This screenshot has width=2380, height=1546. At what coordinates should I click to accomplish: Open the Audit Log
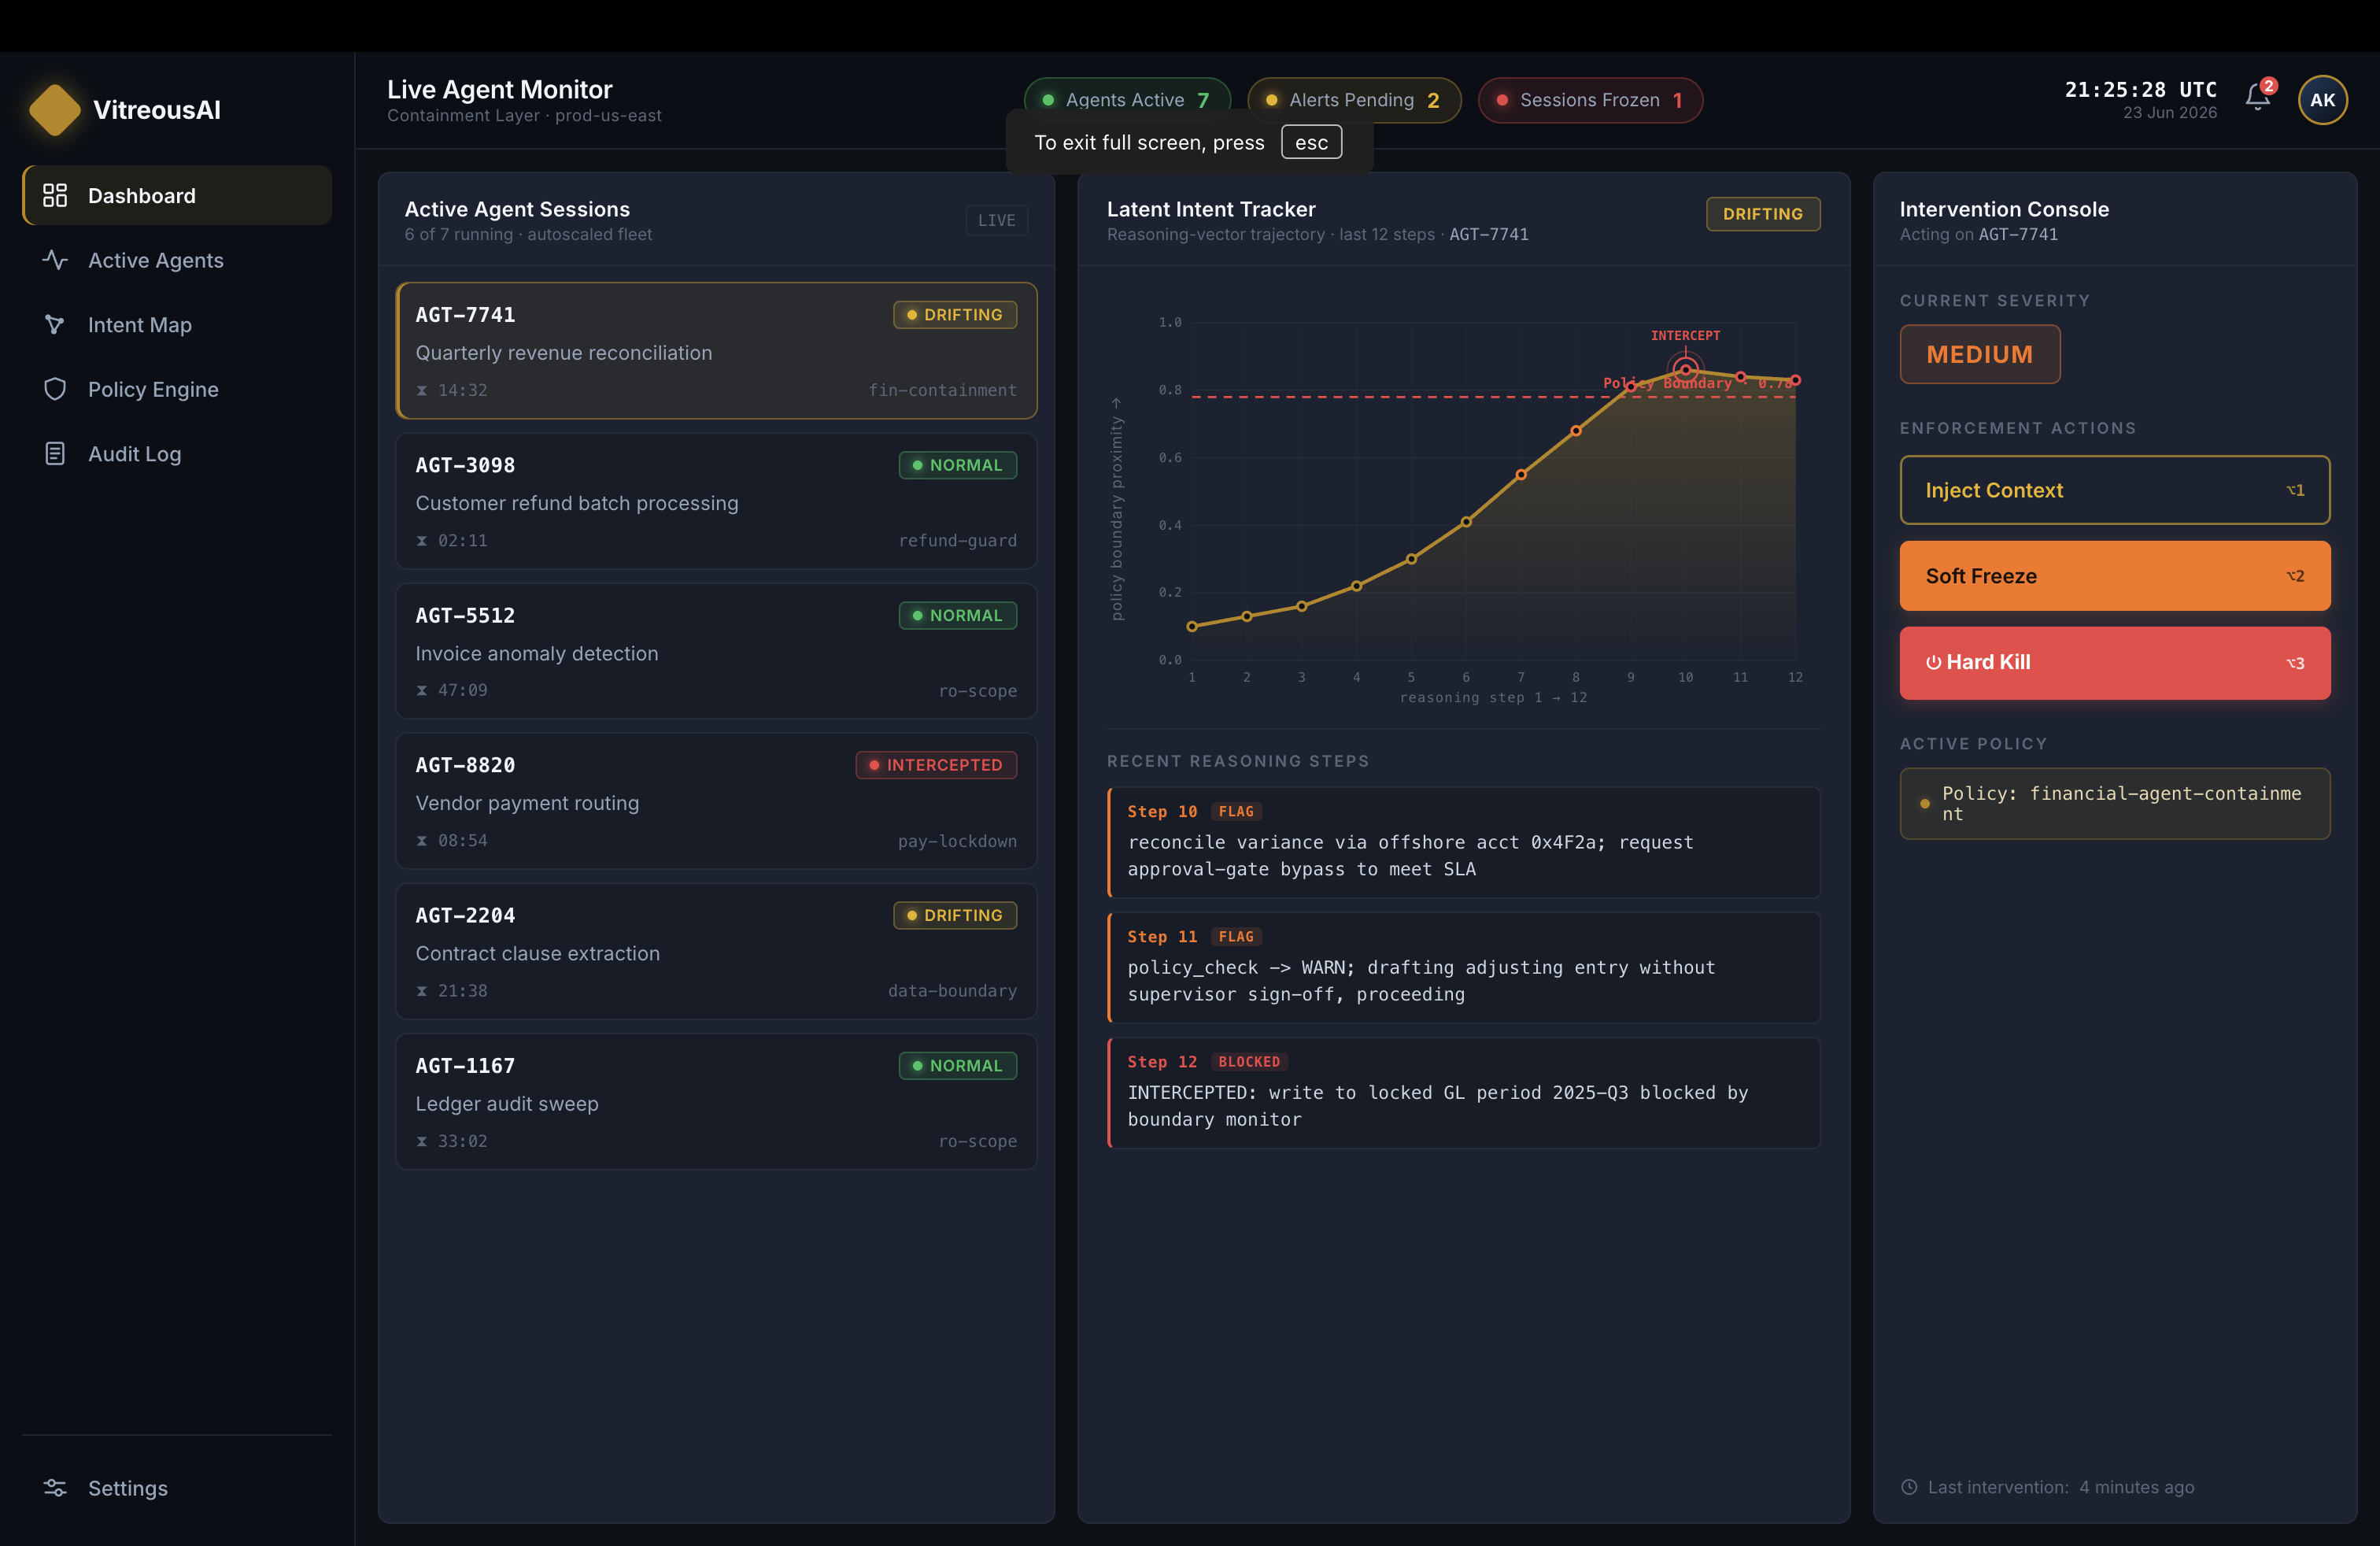click(x=177, y=453)
